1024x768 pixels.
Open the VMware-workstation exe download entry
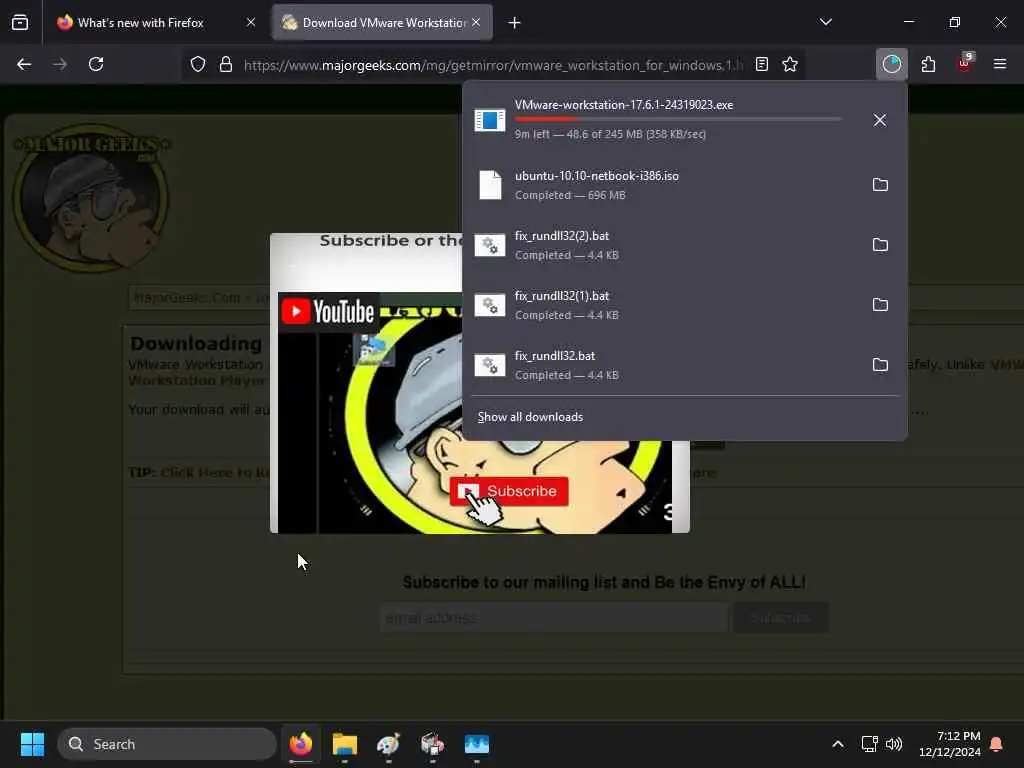[x=663, y=120]
